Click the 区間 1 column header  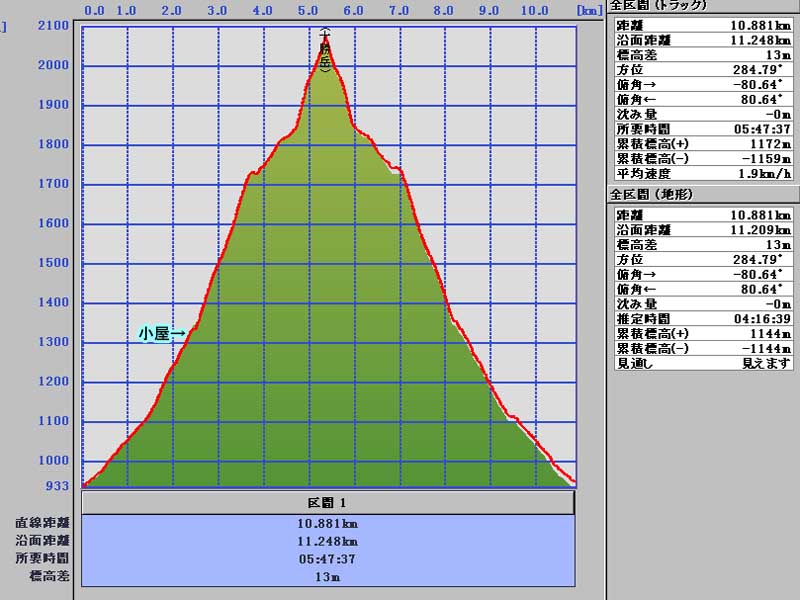[x=328, y=502]
